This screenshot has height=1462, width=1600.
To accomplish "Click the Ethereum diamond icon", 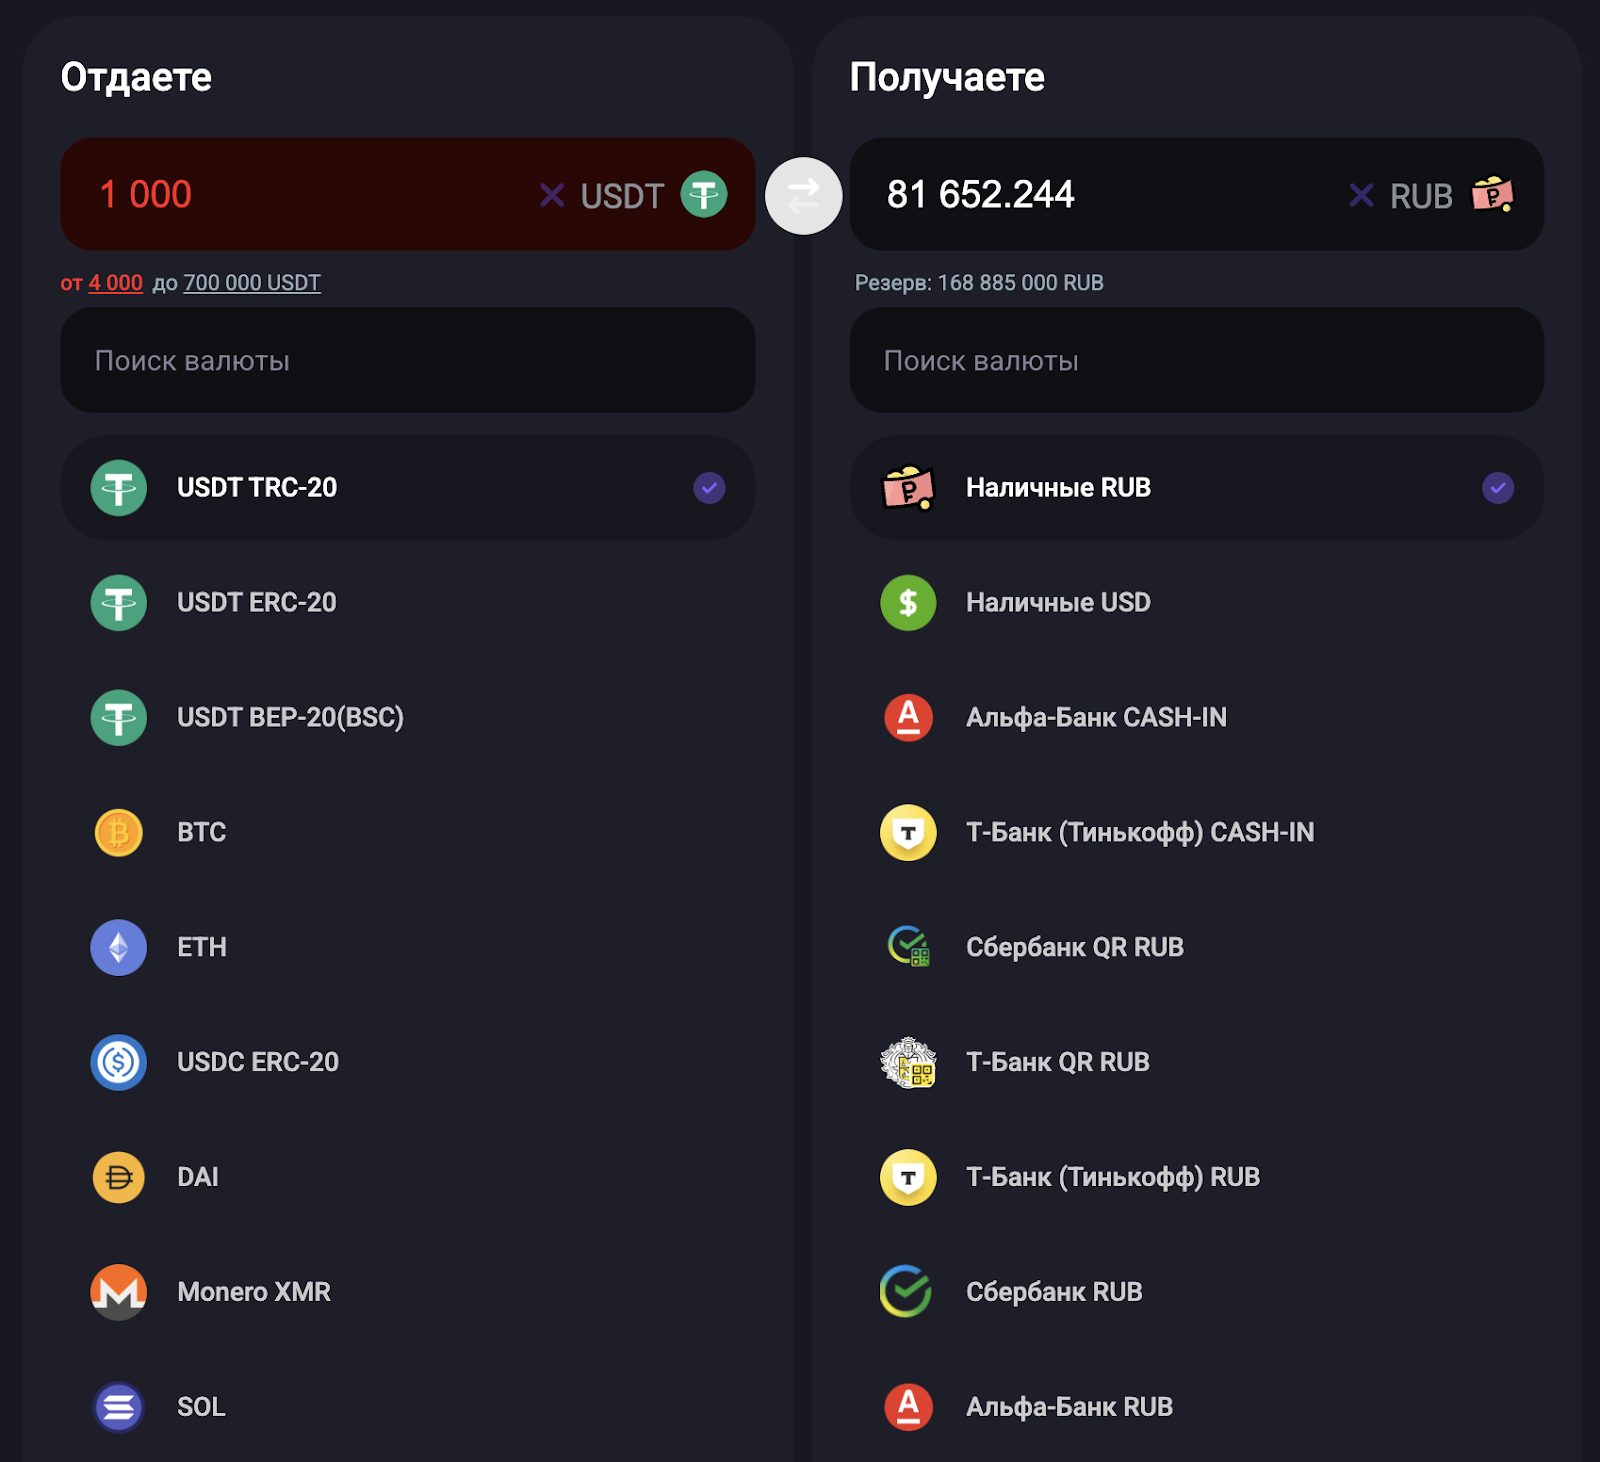I will pyautogui.click(x=118, y=948).
